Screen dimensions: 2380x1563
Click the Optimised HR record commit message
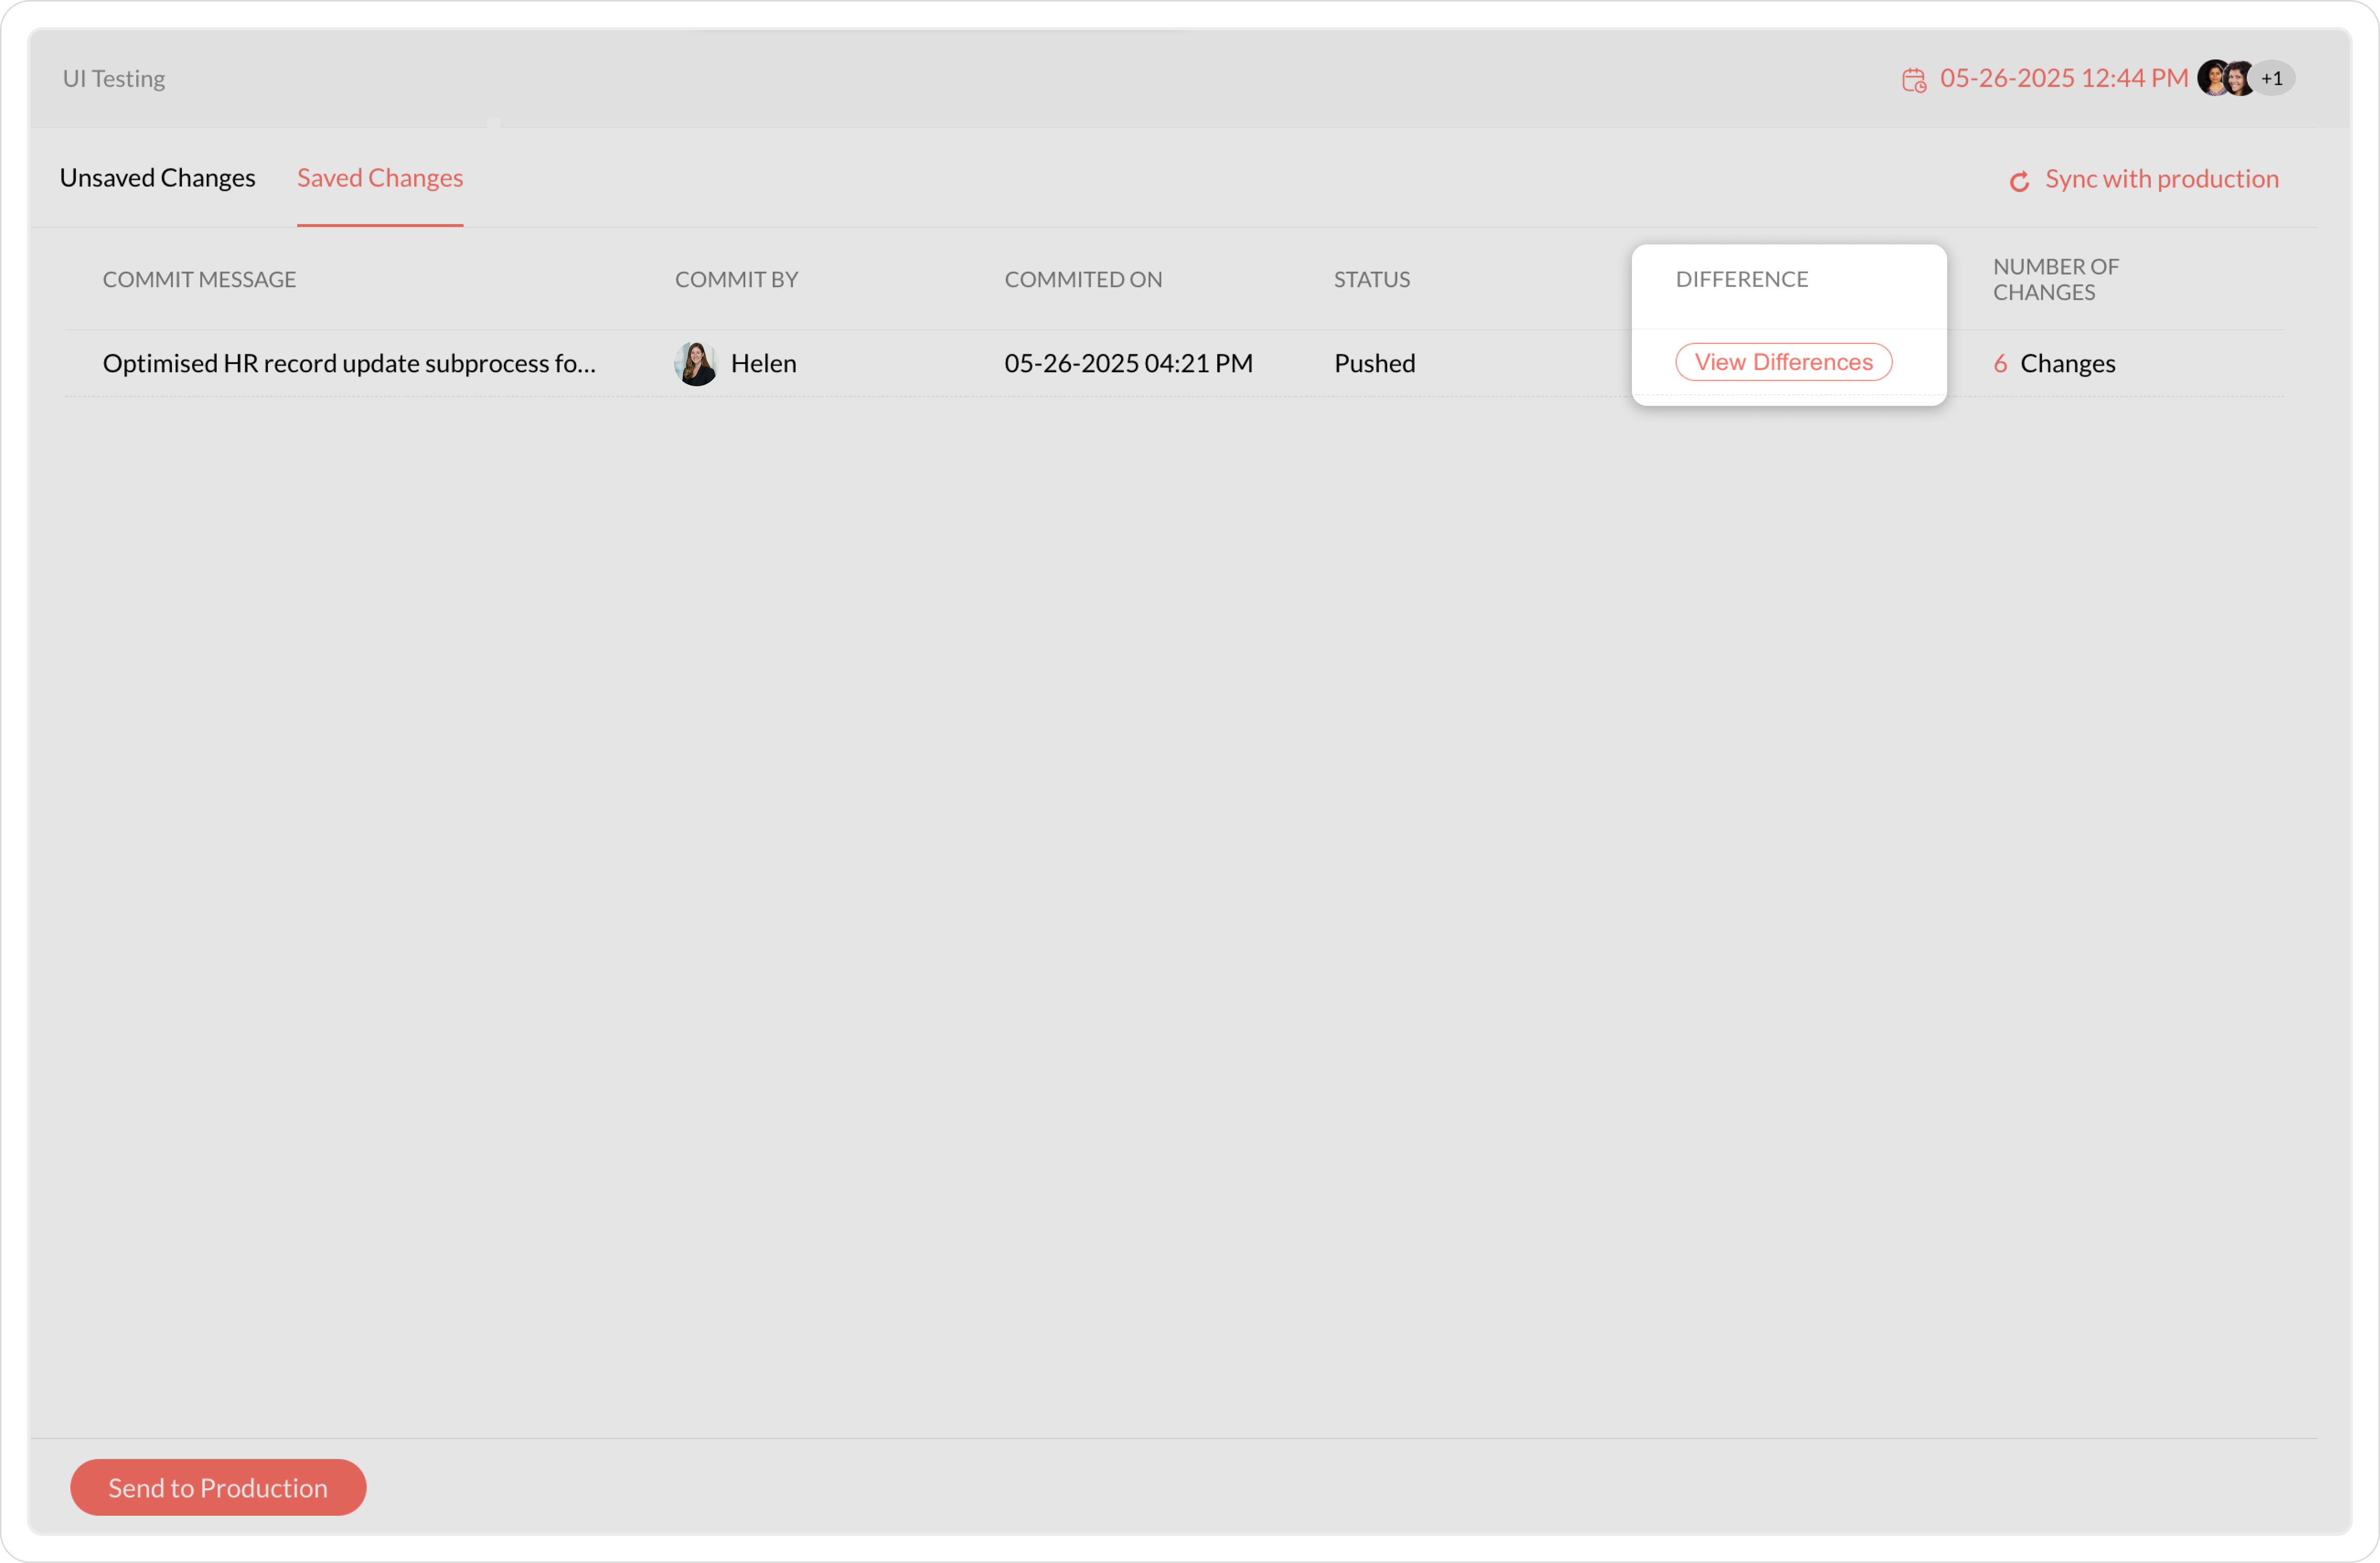point(349,364)
